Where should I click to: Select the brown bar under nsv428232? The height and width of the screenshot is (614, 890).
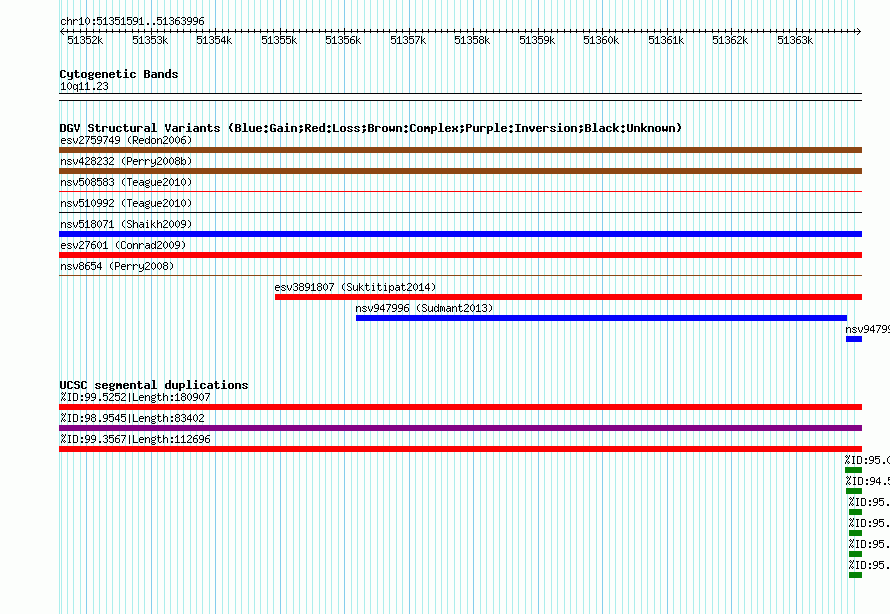(460, 171)
